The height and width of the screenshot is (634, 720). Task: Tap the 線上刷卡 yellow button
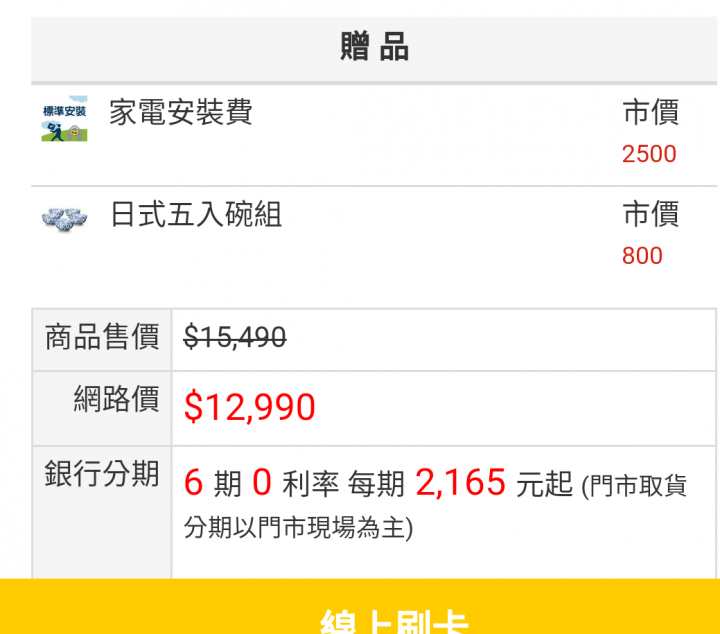point(360,607)
